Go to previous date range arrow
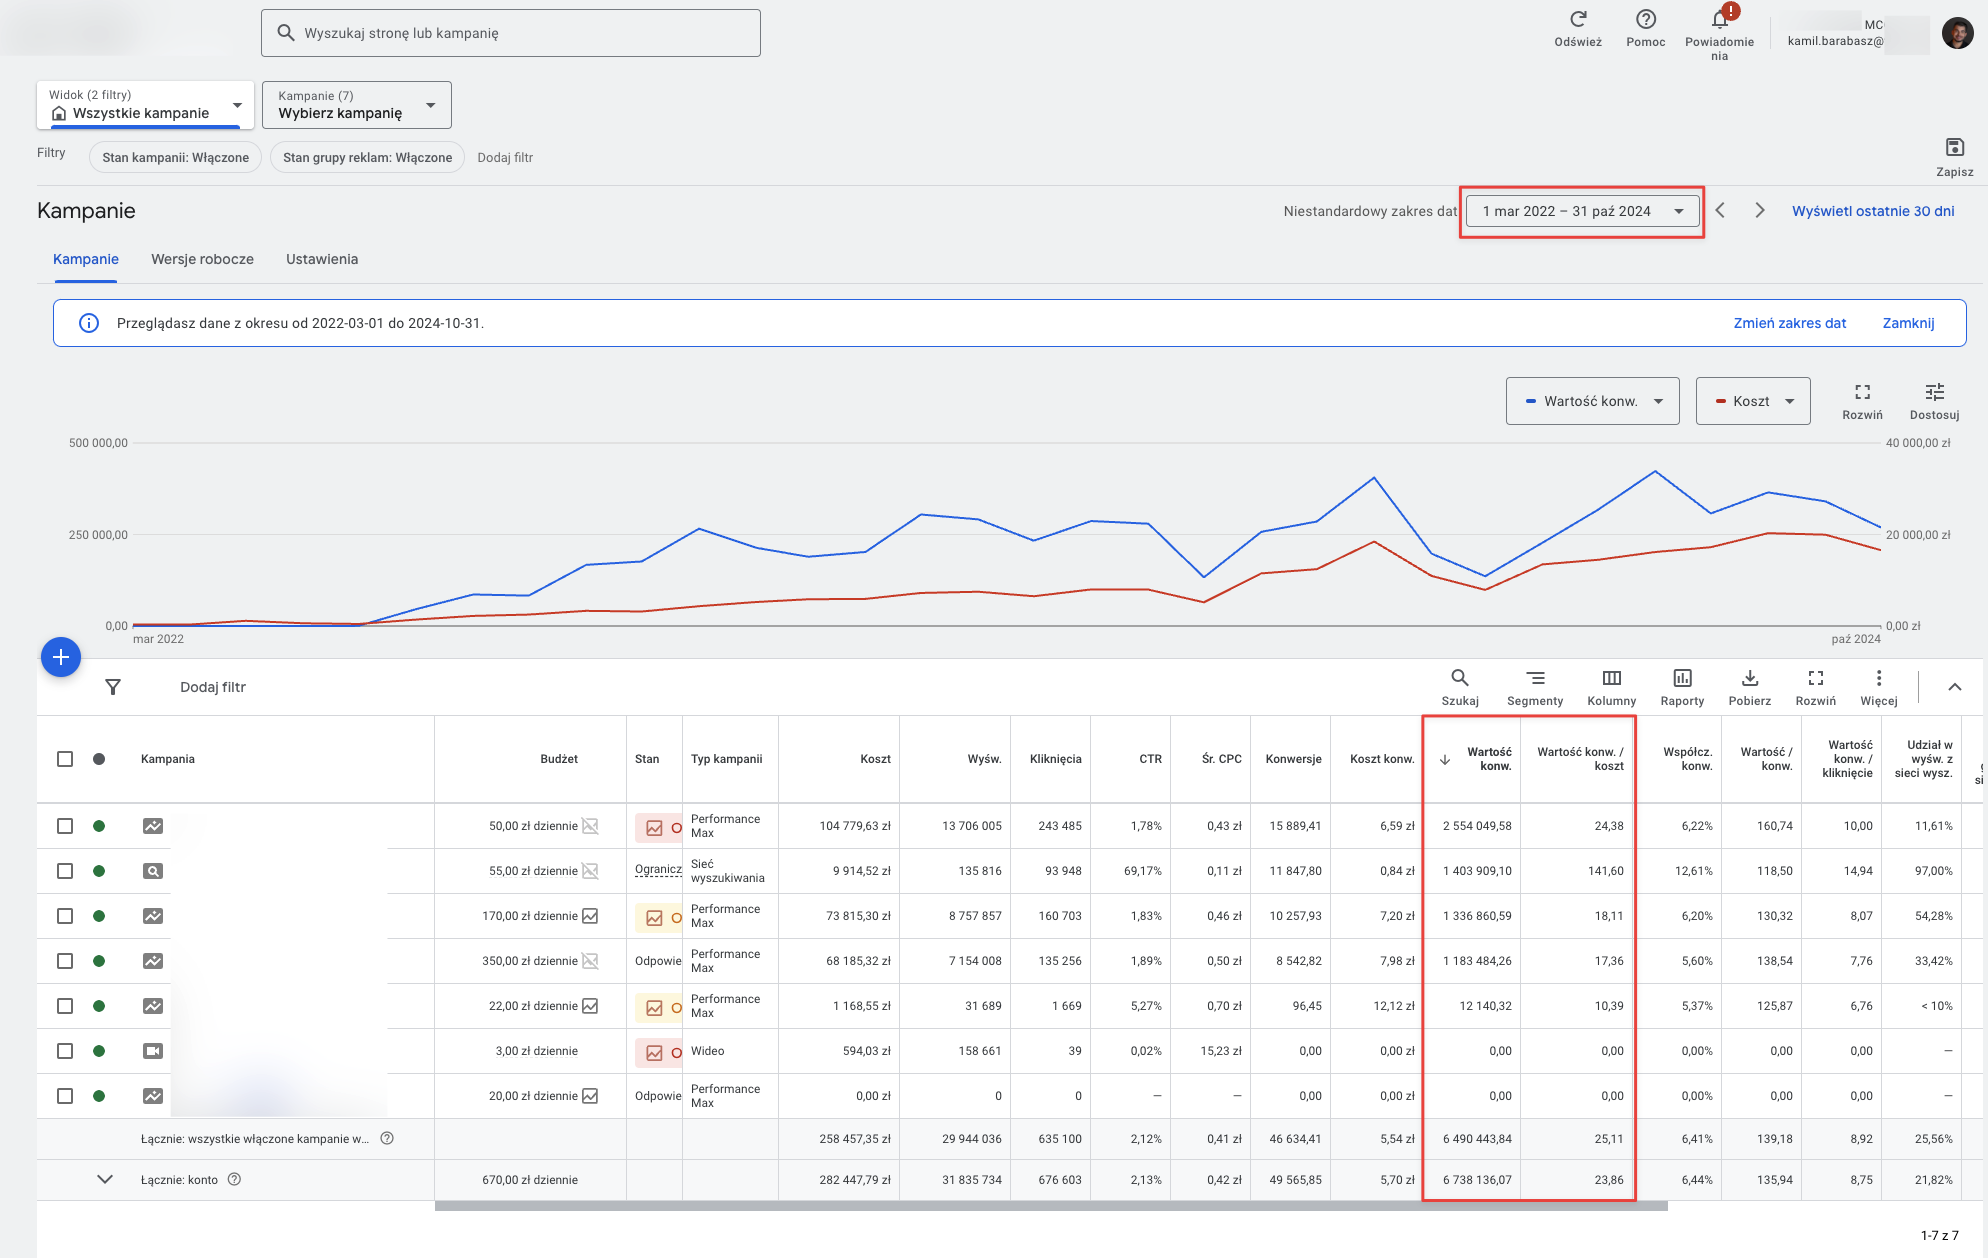 click(1721, 211)
